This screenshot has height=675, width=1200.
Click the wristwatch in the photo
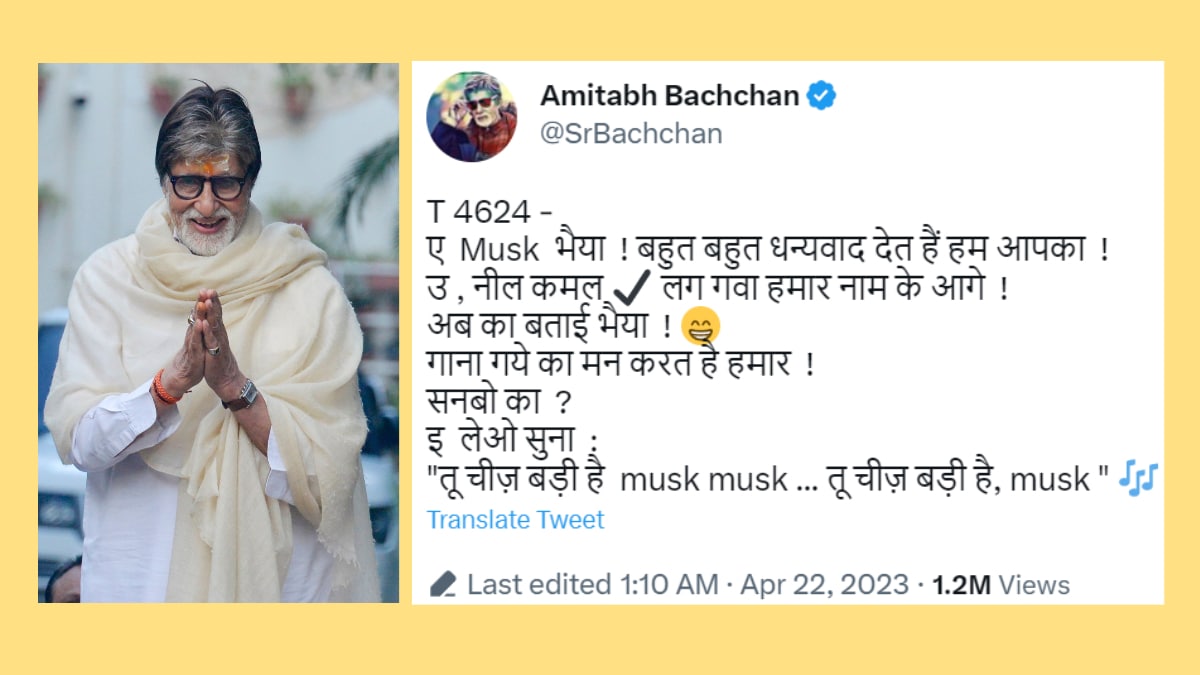(x=240, y=396)
